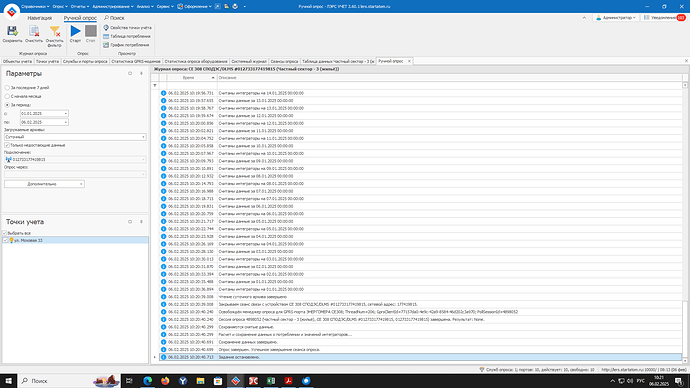
Task: Toggle Только недостающие данные checkbox
Action: point(7,145)
